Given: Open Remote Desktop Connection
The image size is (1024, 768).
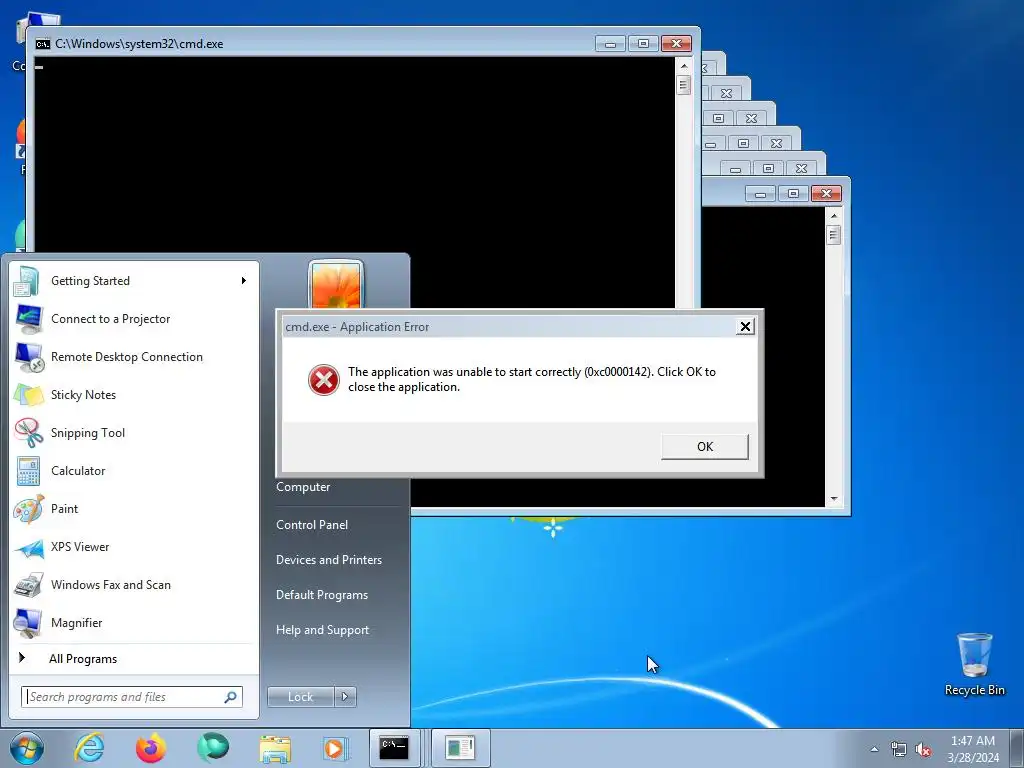Looking at the screenshot, I should 135,357.
